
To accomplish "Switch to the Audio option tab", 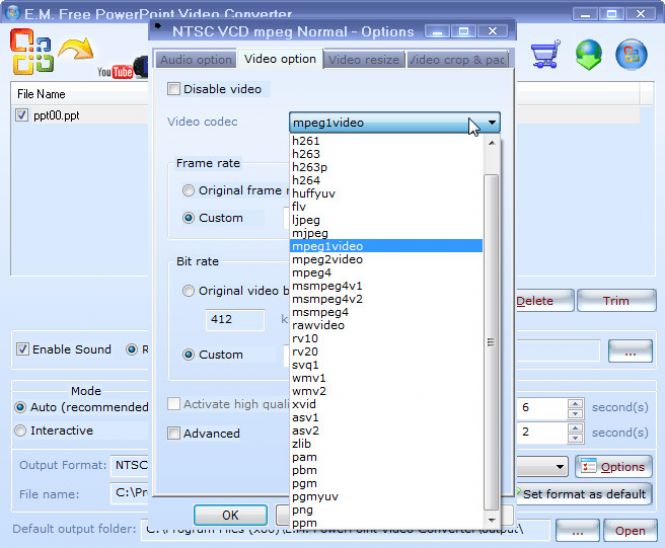I will pyautogui.click(x=194, y=60).
